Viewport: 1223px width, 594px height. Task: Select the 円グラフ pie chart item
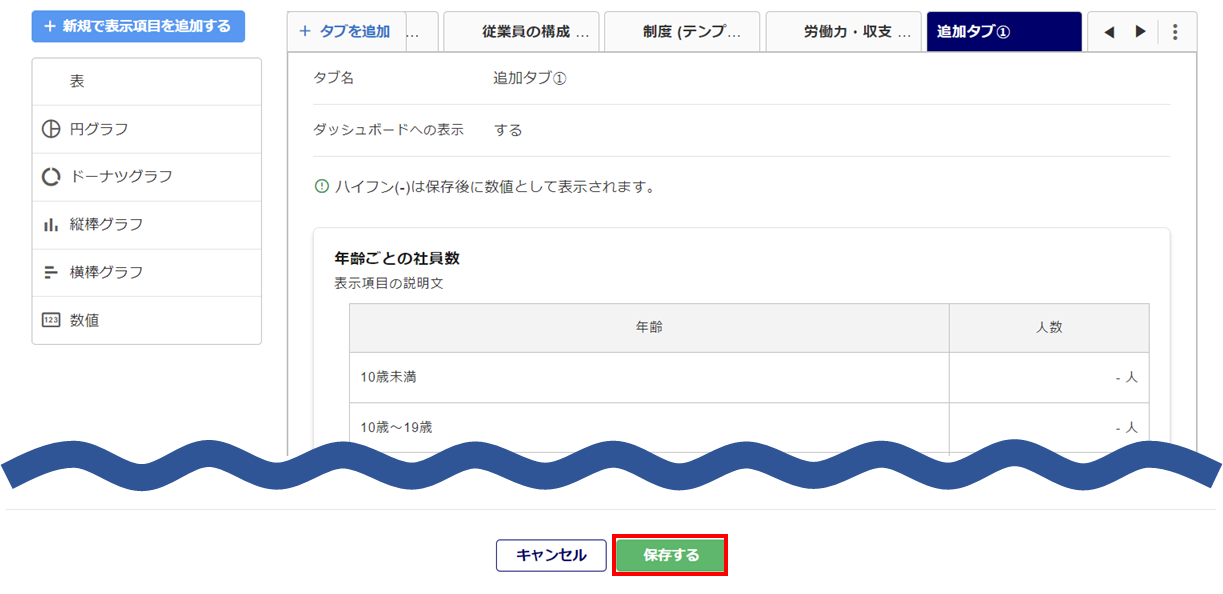[146, 129]
